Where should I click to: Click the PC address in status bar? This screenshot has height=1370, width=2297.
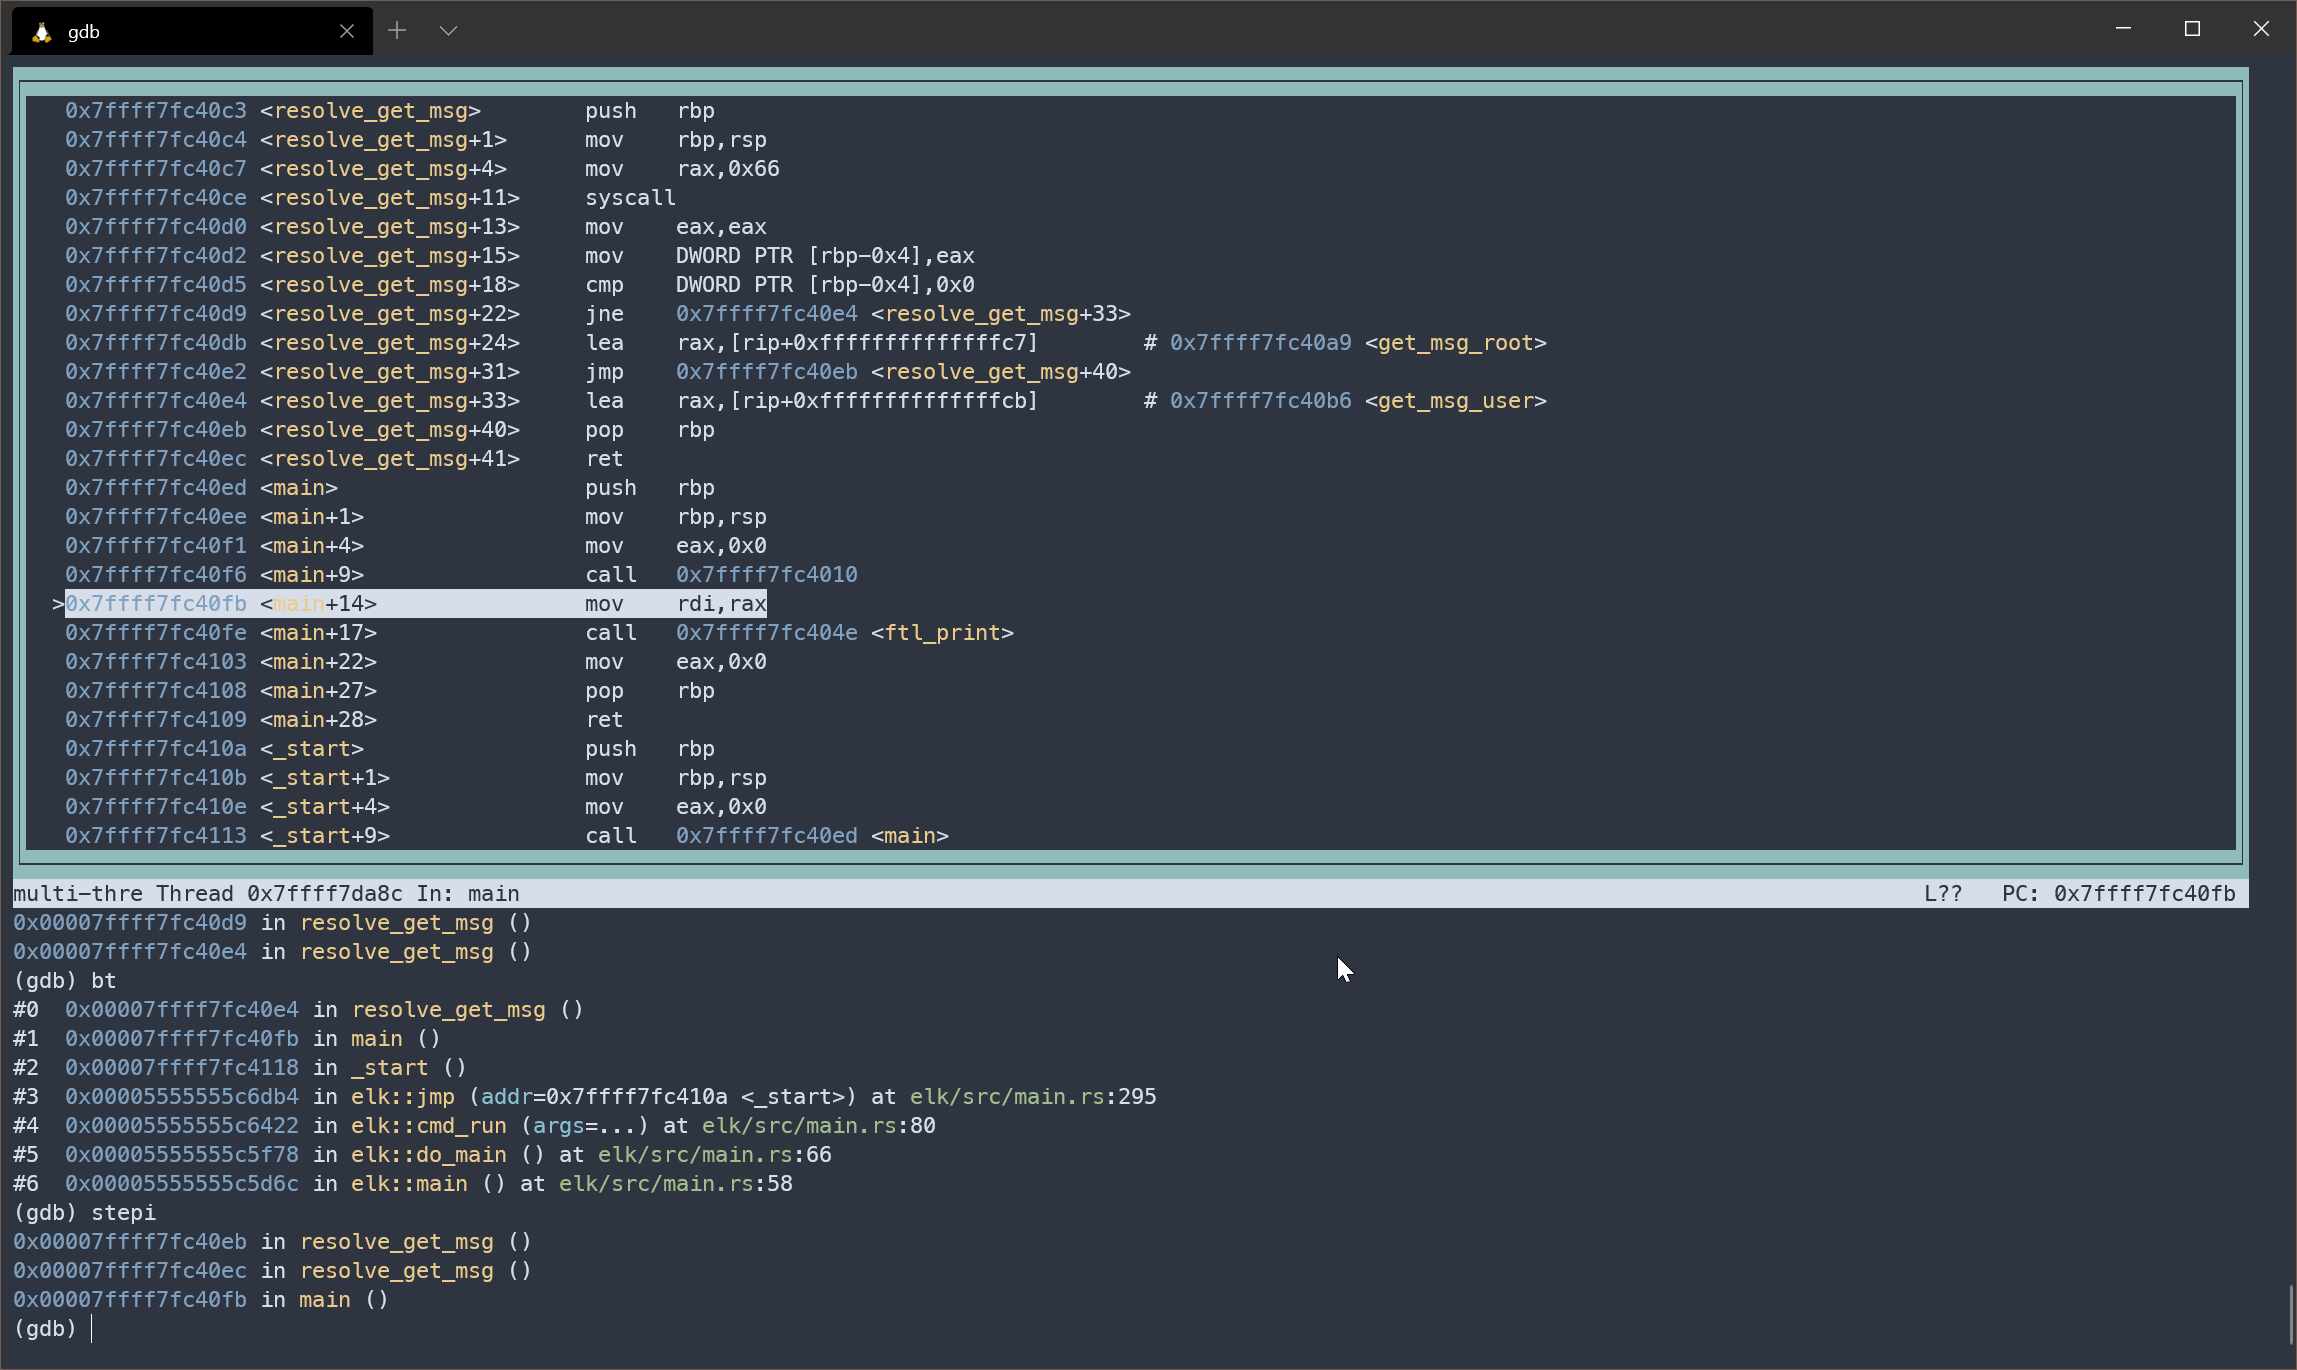pos(2144,894)
